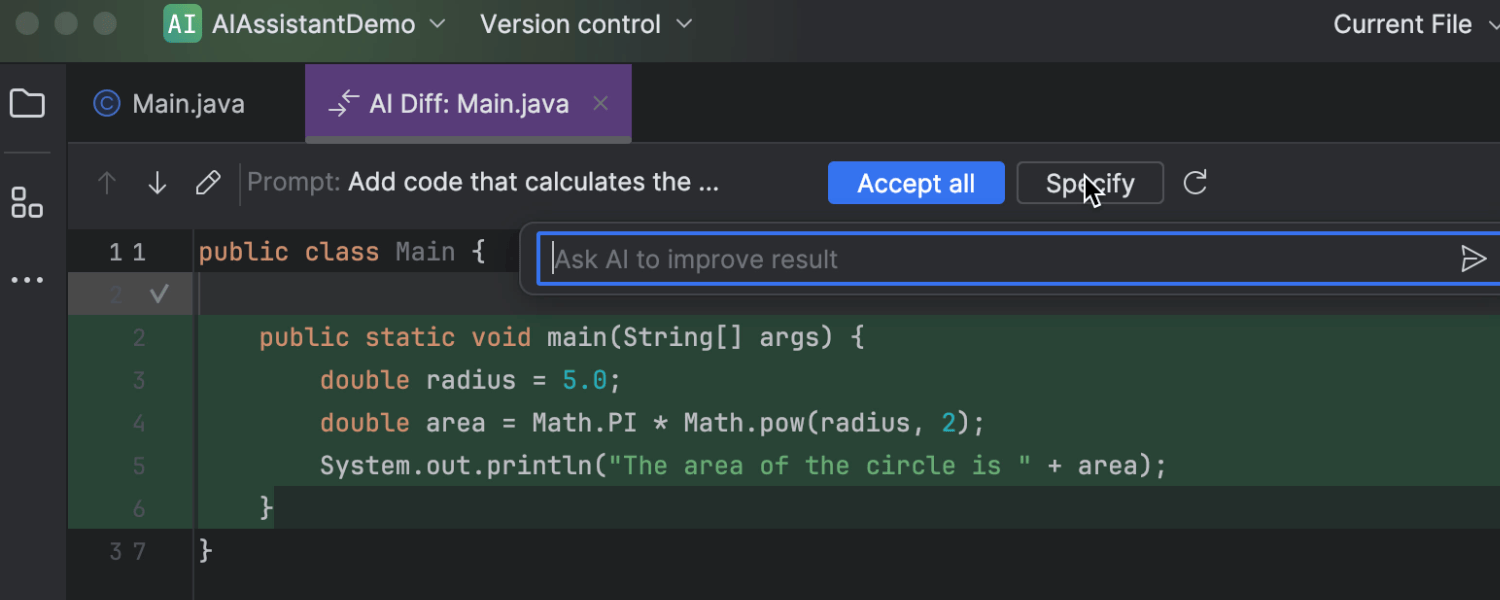Accept the change with checkmark on line 2
The width and height of the screenshot is (1500, 600).
(x=158, y=294)
